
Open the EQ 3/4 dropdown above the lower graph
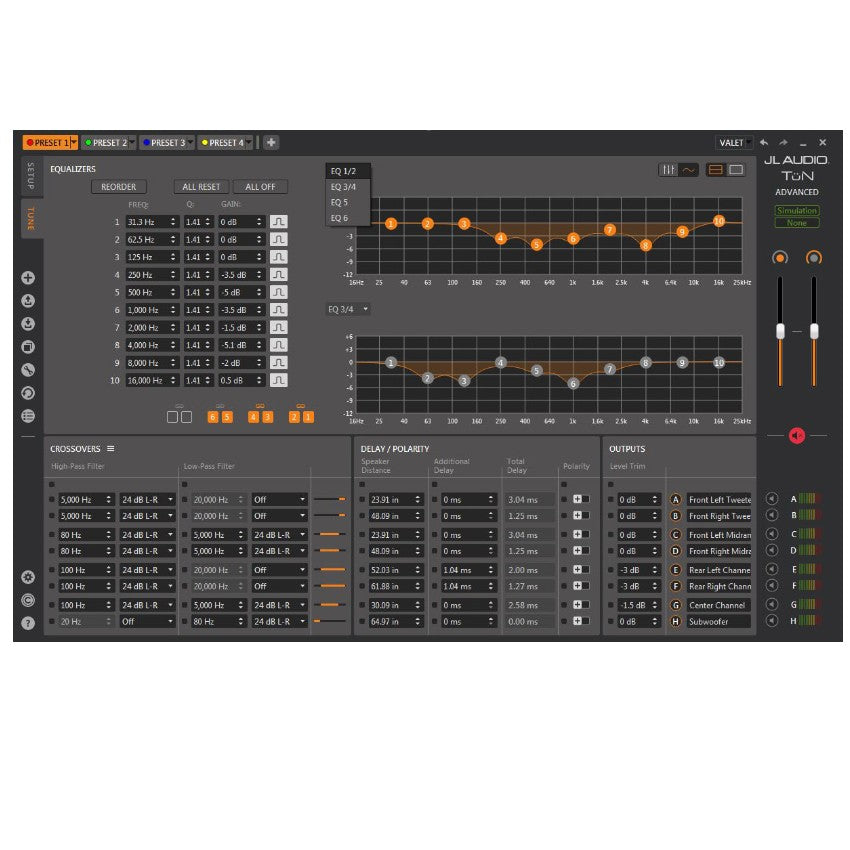point(348,309)
